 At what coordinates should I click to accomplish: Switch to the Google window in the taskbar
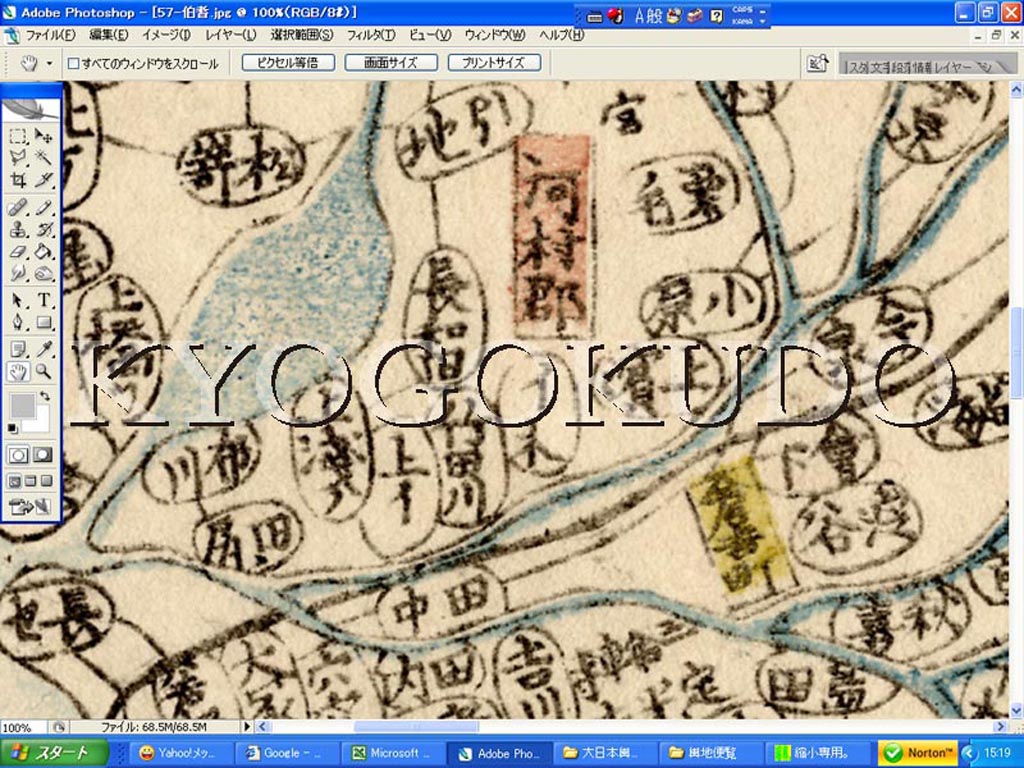(x=287, y=753)
